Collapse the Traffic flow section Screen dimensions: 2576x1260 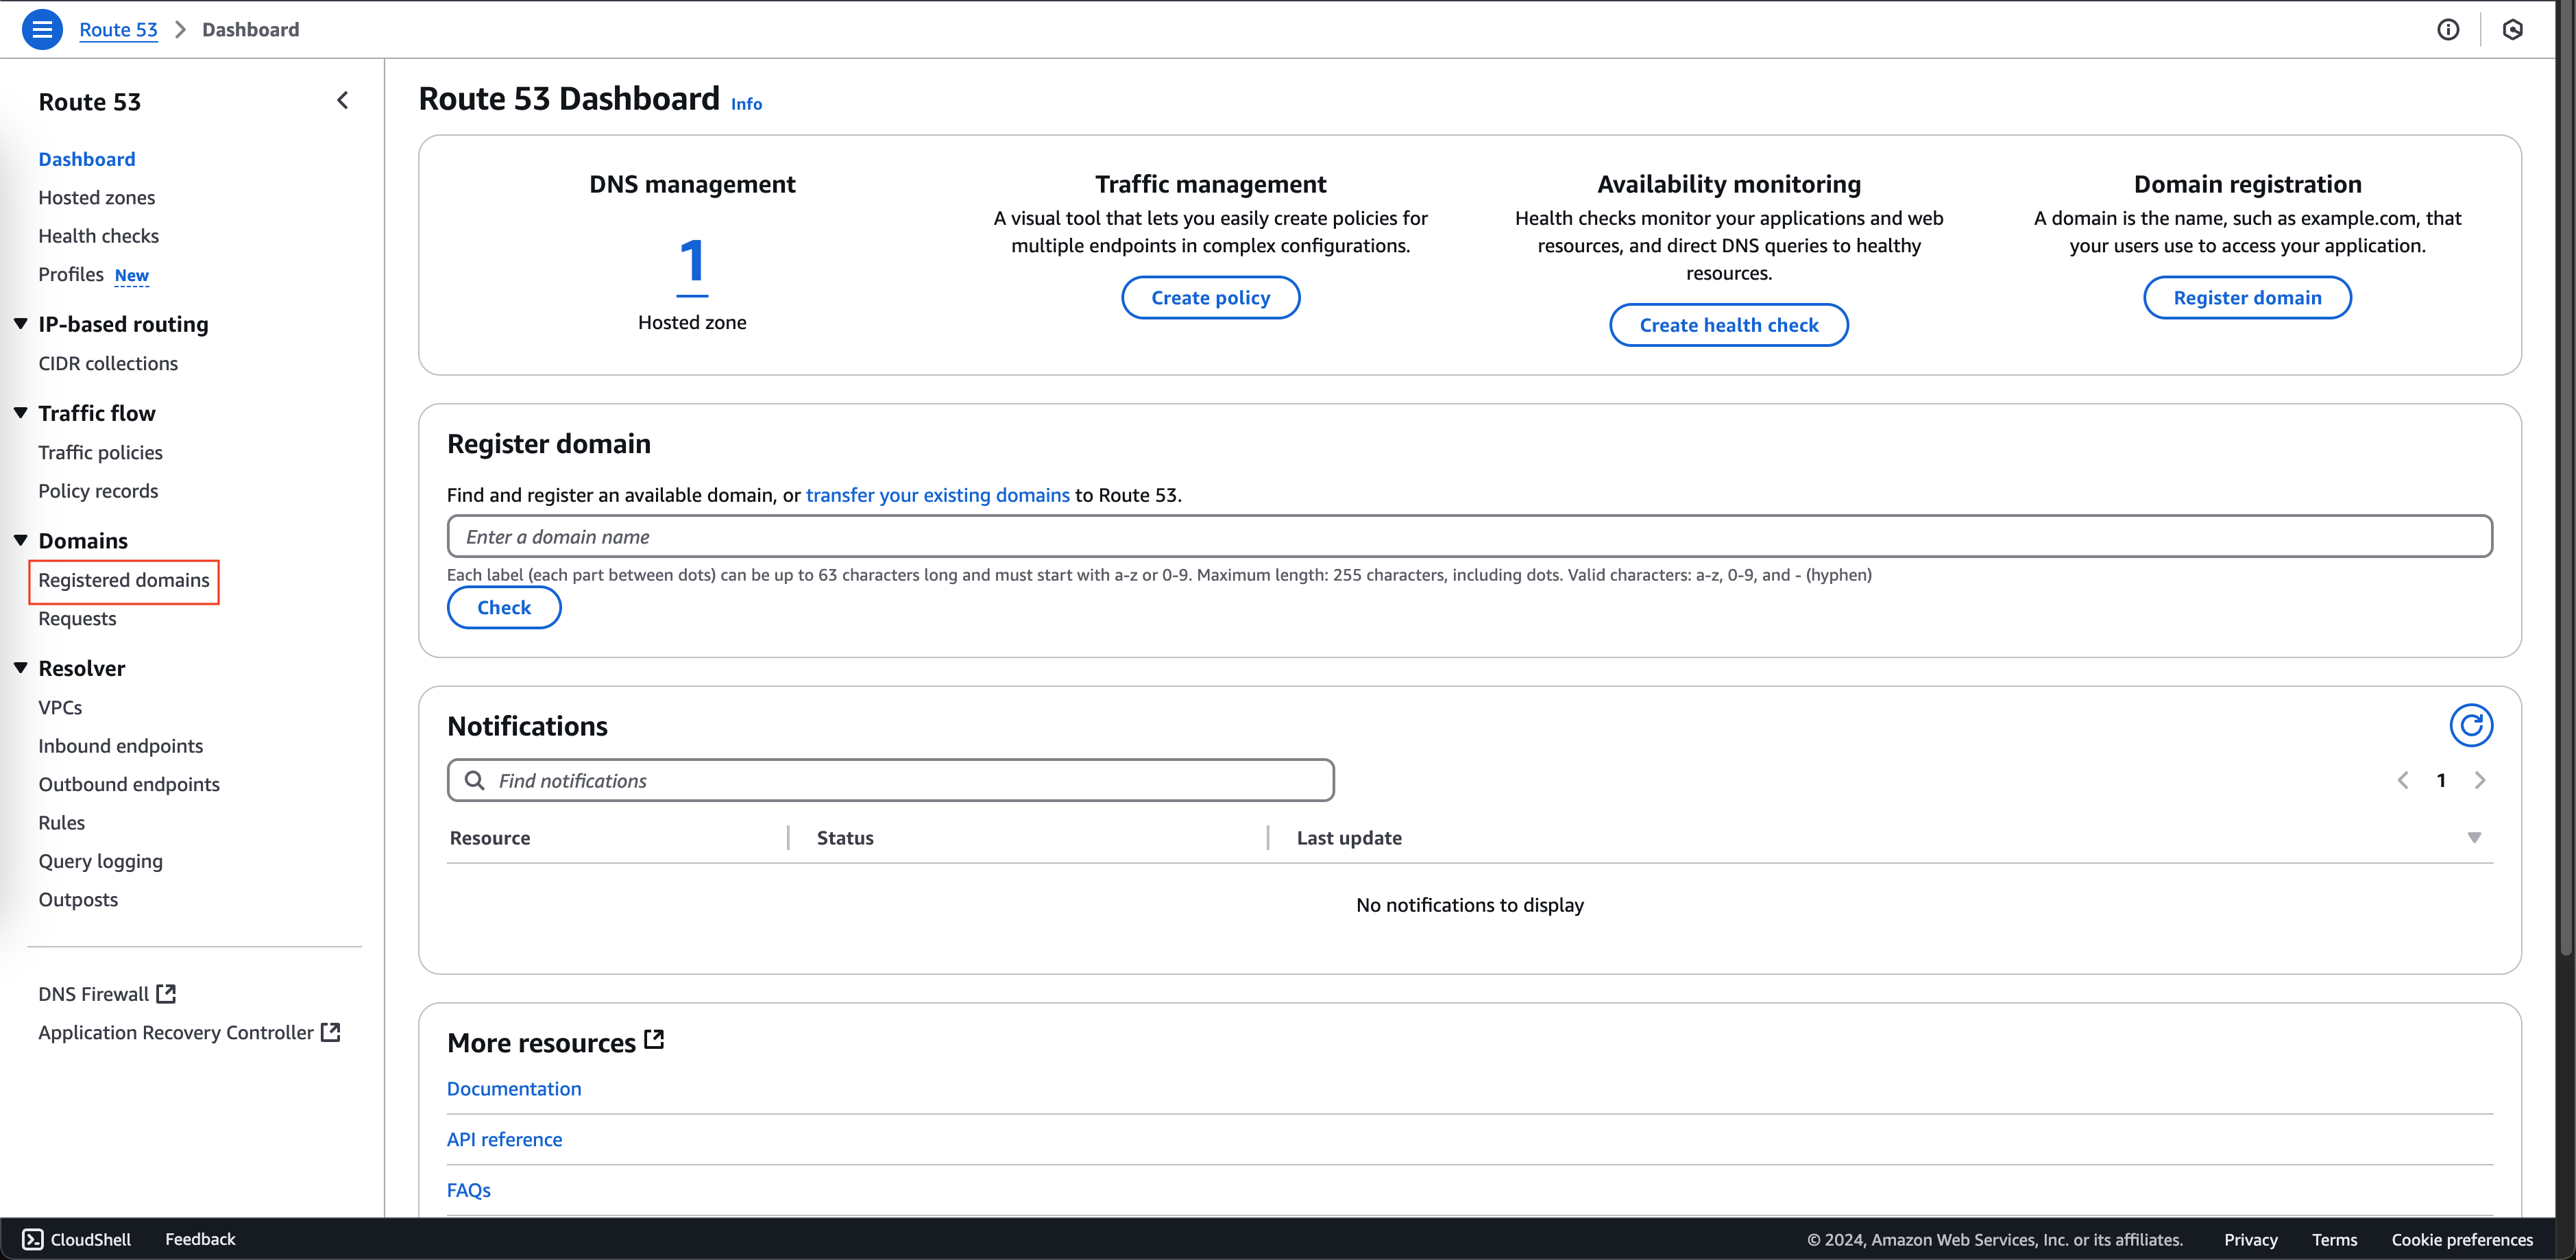pyautogui.click(x=20, y=412)
